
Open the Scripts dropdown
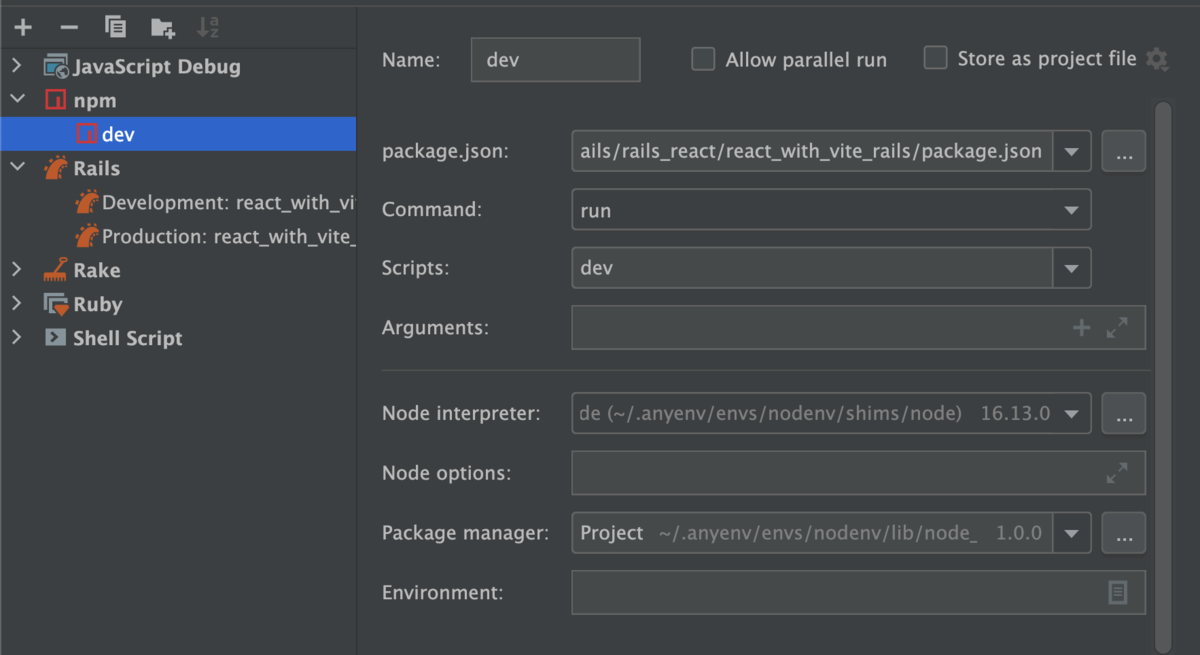point(1073,267)
